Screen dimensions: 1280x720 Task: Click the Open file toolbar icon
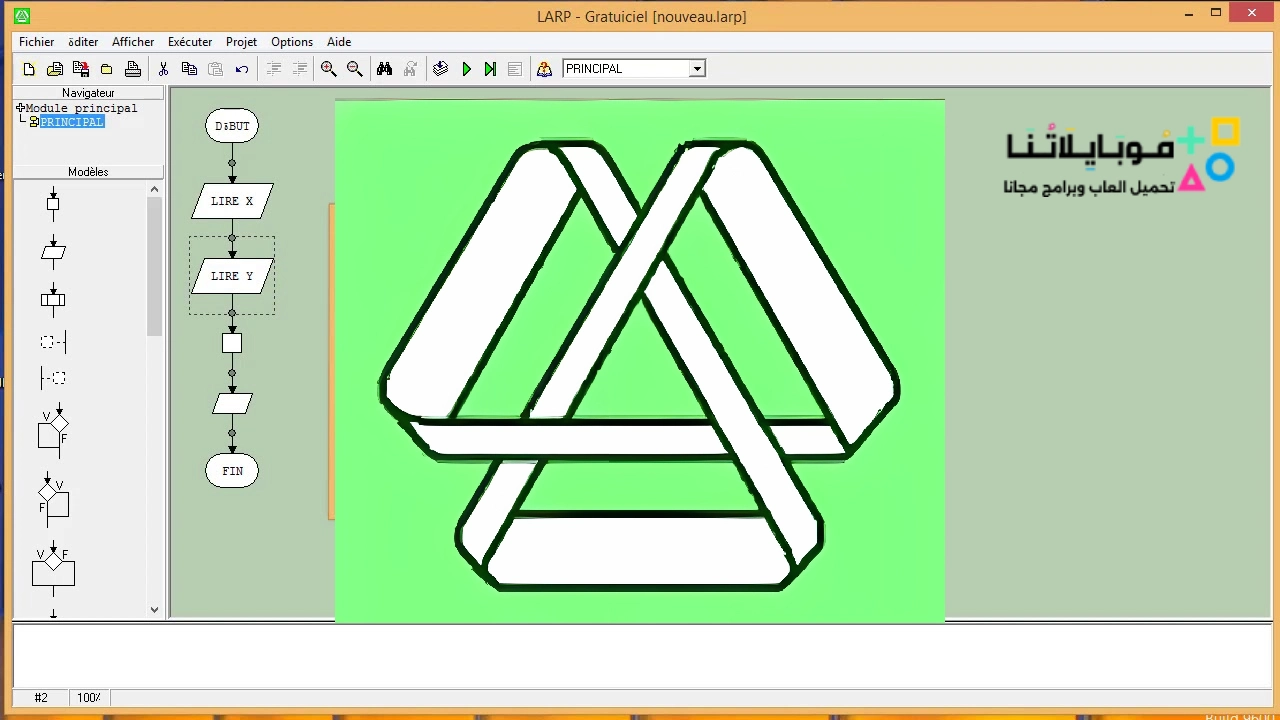coord(55,69)
